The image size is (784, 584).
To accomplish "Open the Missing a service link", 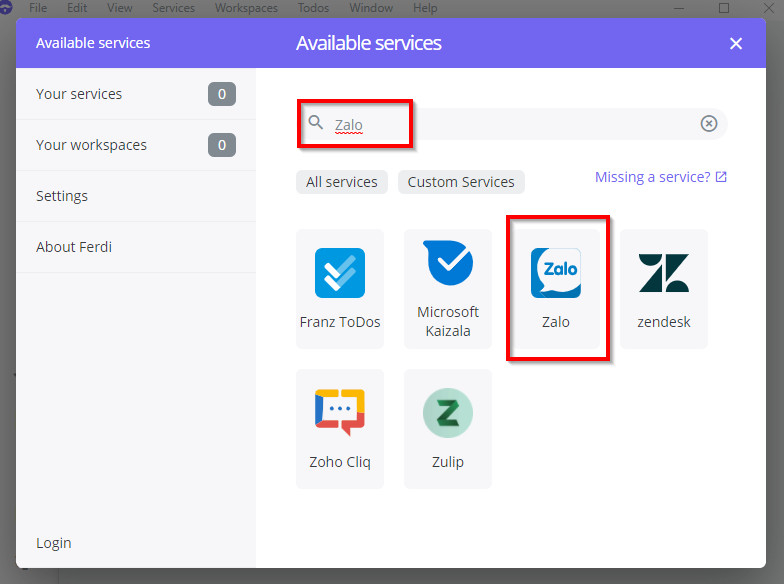I will [x=660, y=177].
